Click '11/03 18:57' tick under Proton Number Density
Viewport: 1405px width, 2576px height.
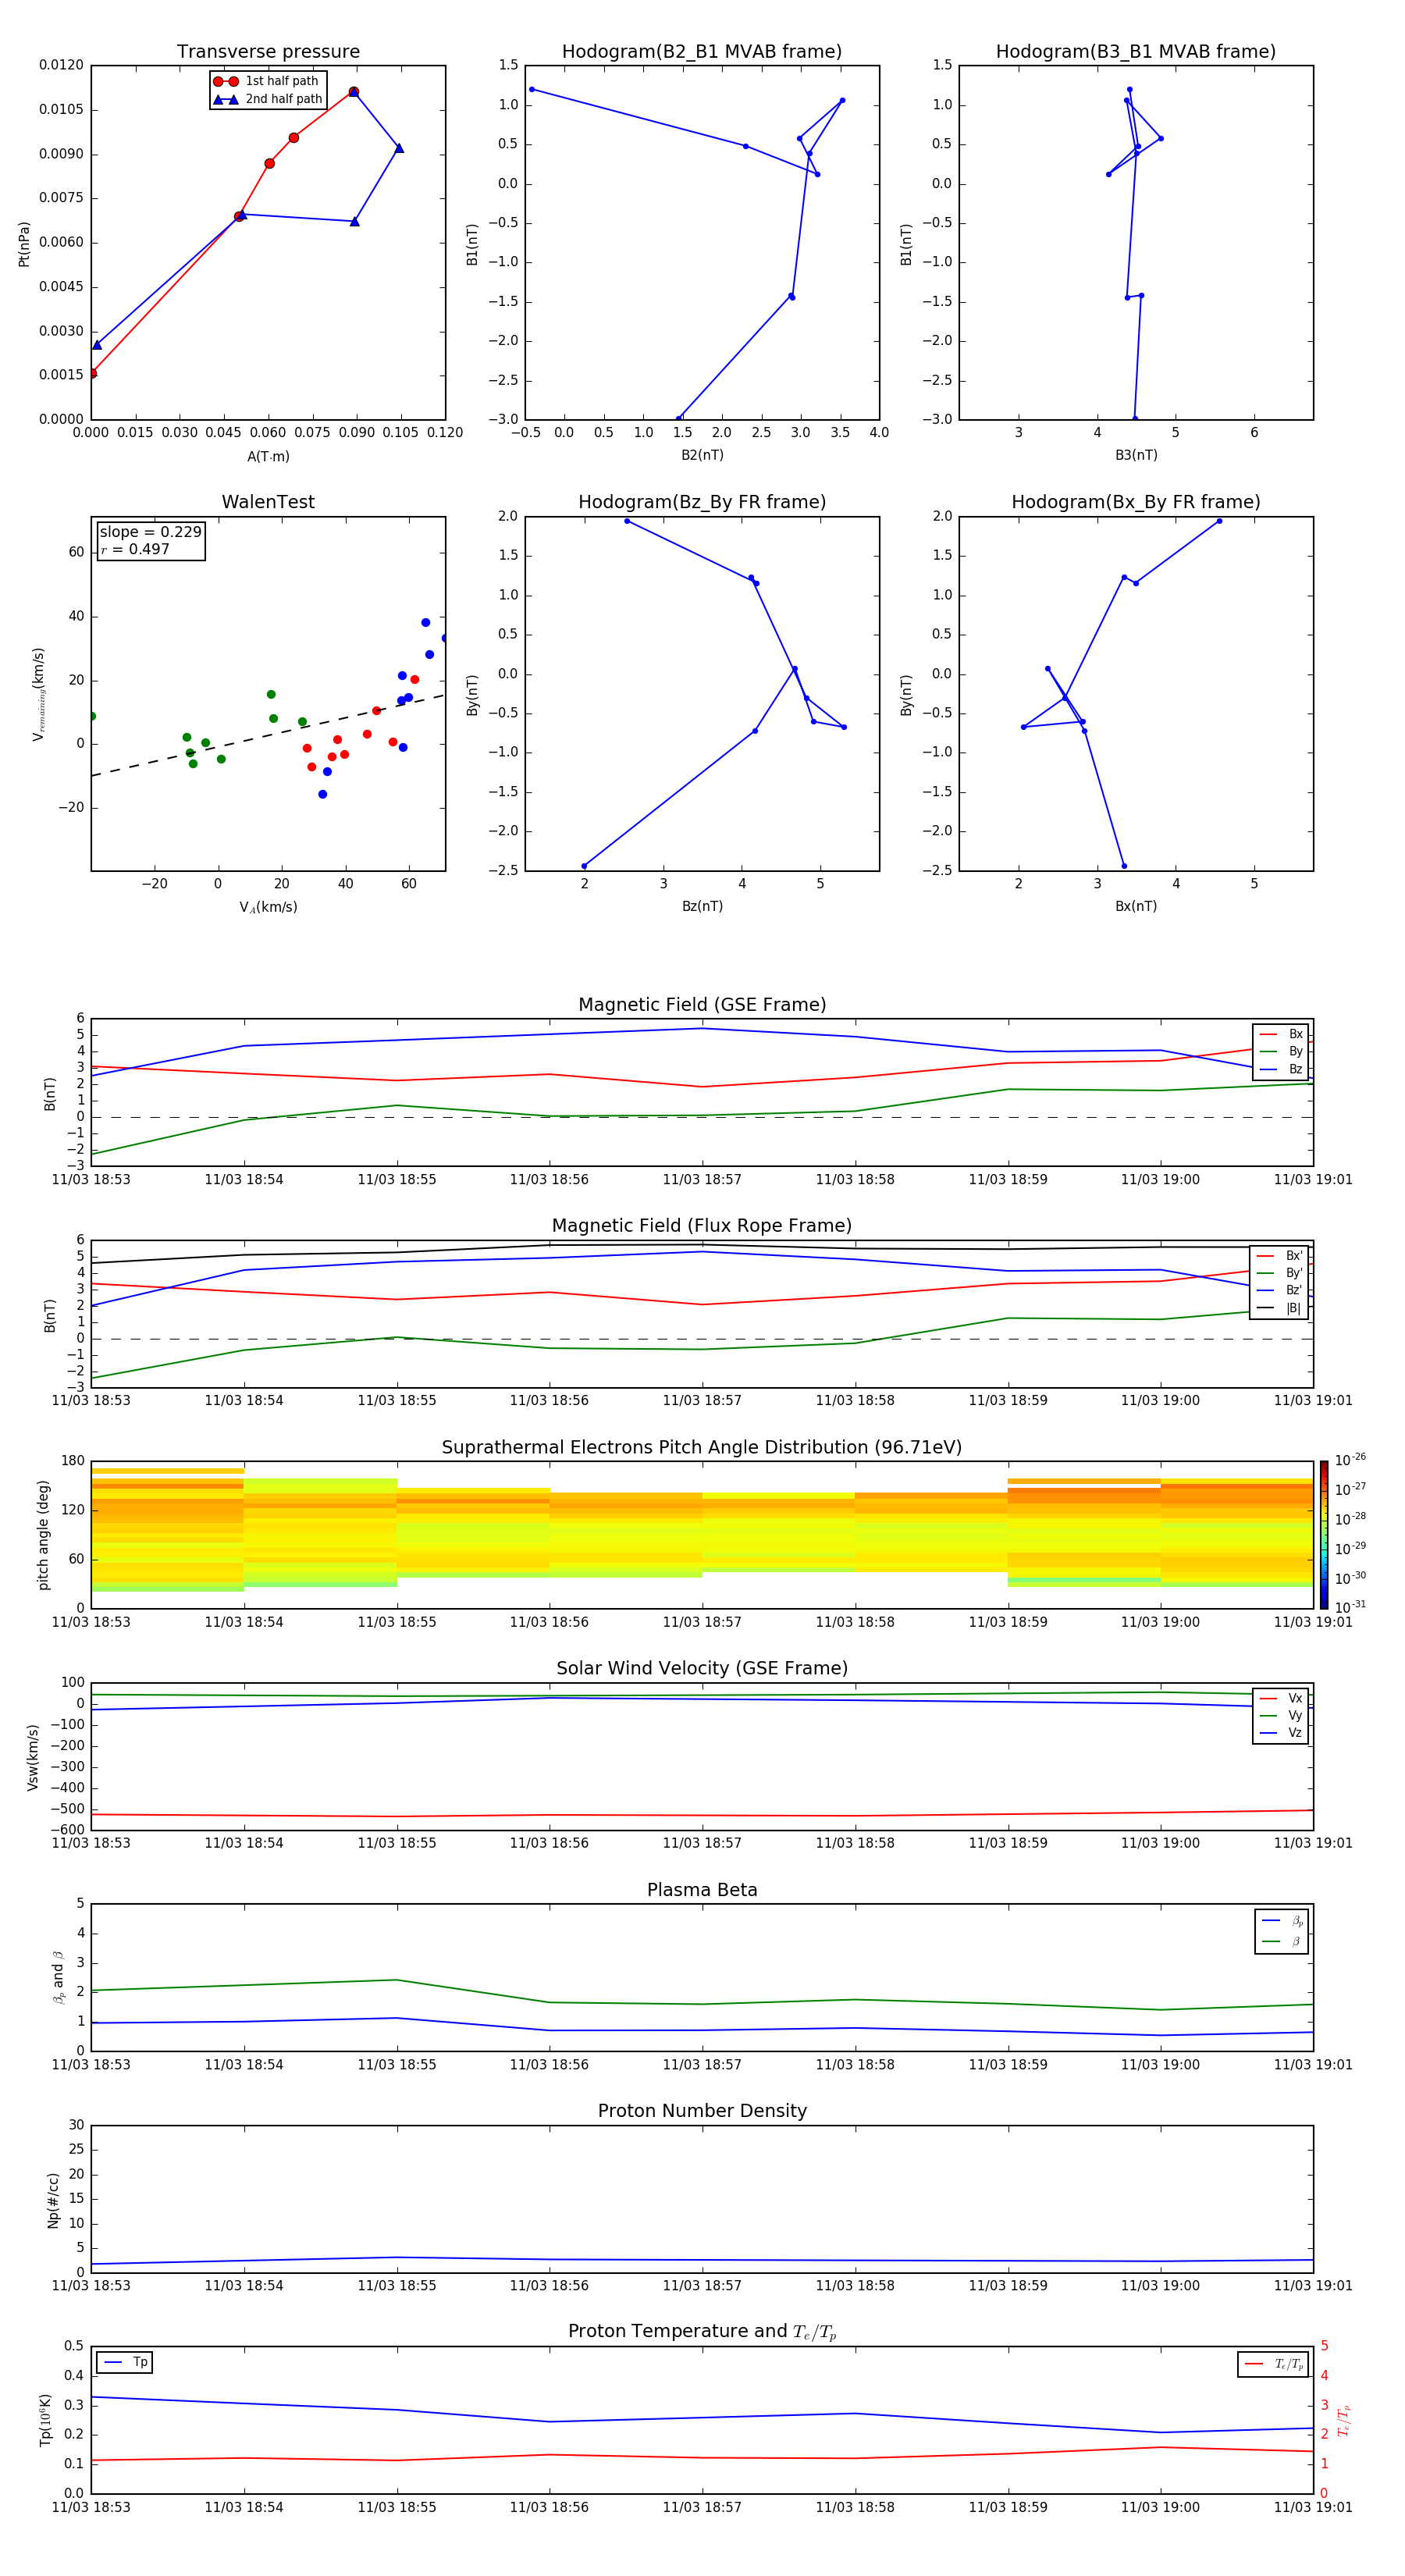(x=702, y=2286)
